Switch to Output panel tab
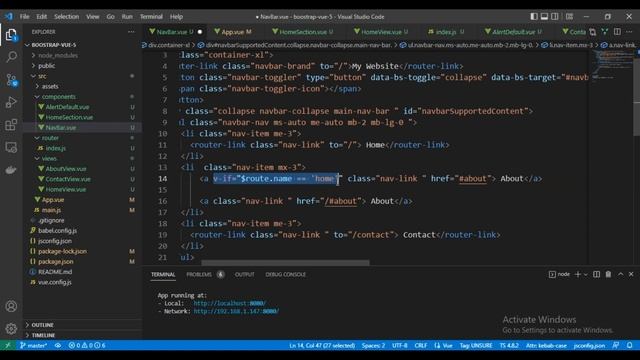This screenshot has width=640, height=360. (244, 274)
